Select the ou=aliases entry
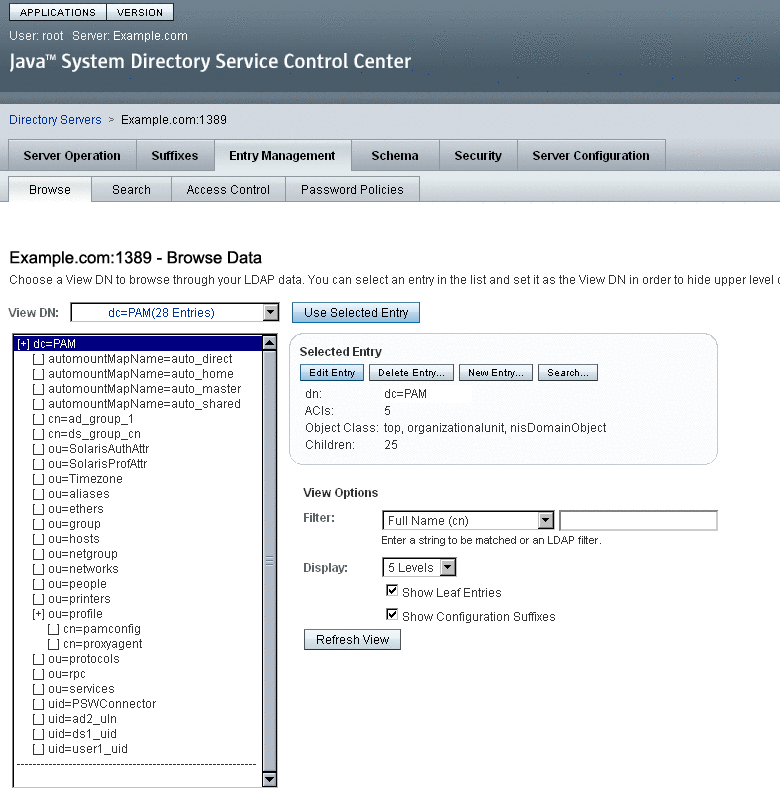Viewport: 780px width, 794px height. point(79,494)
